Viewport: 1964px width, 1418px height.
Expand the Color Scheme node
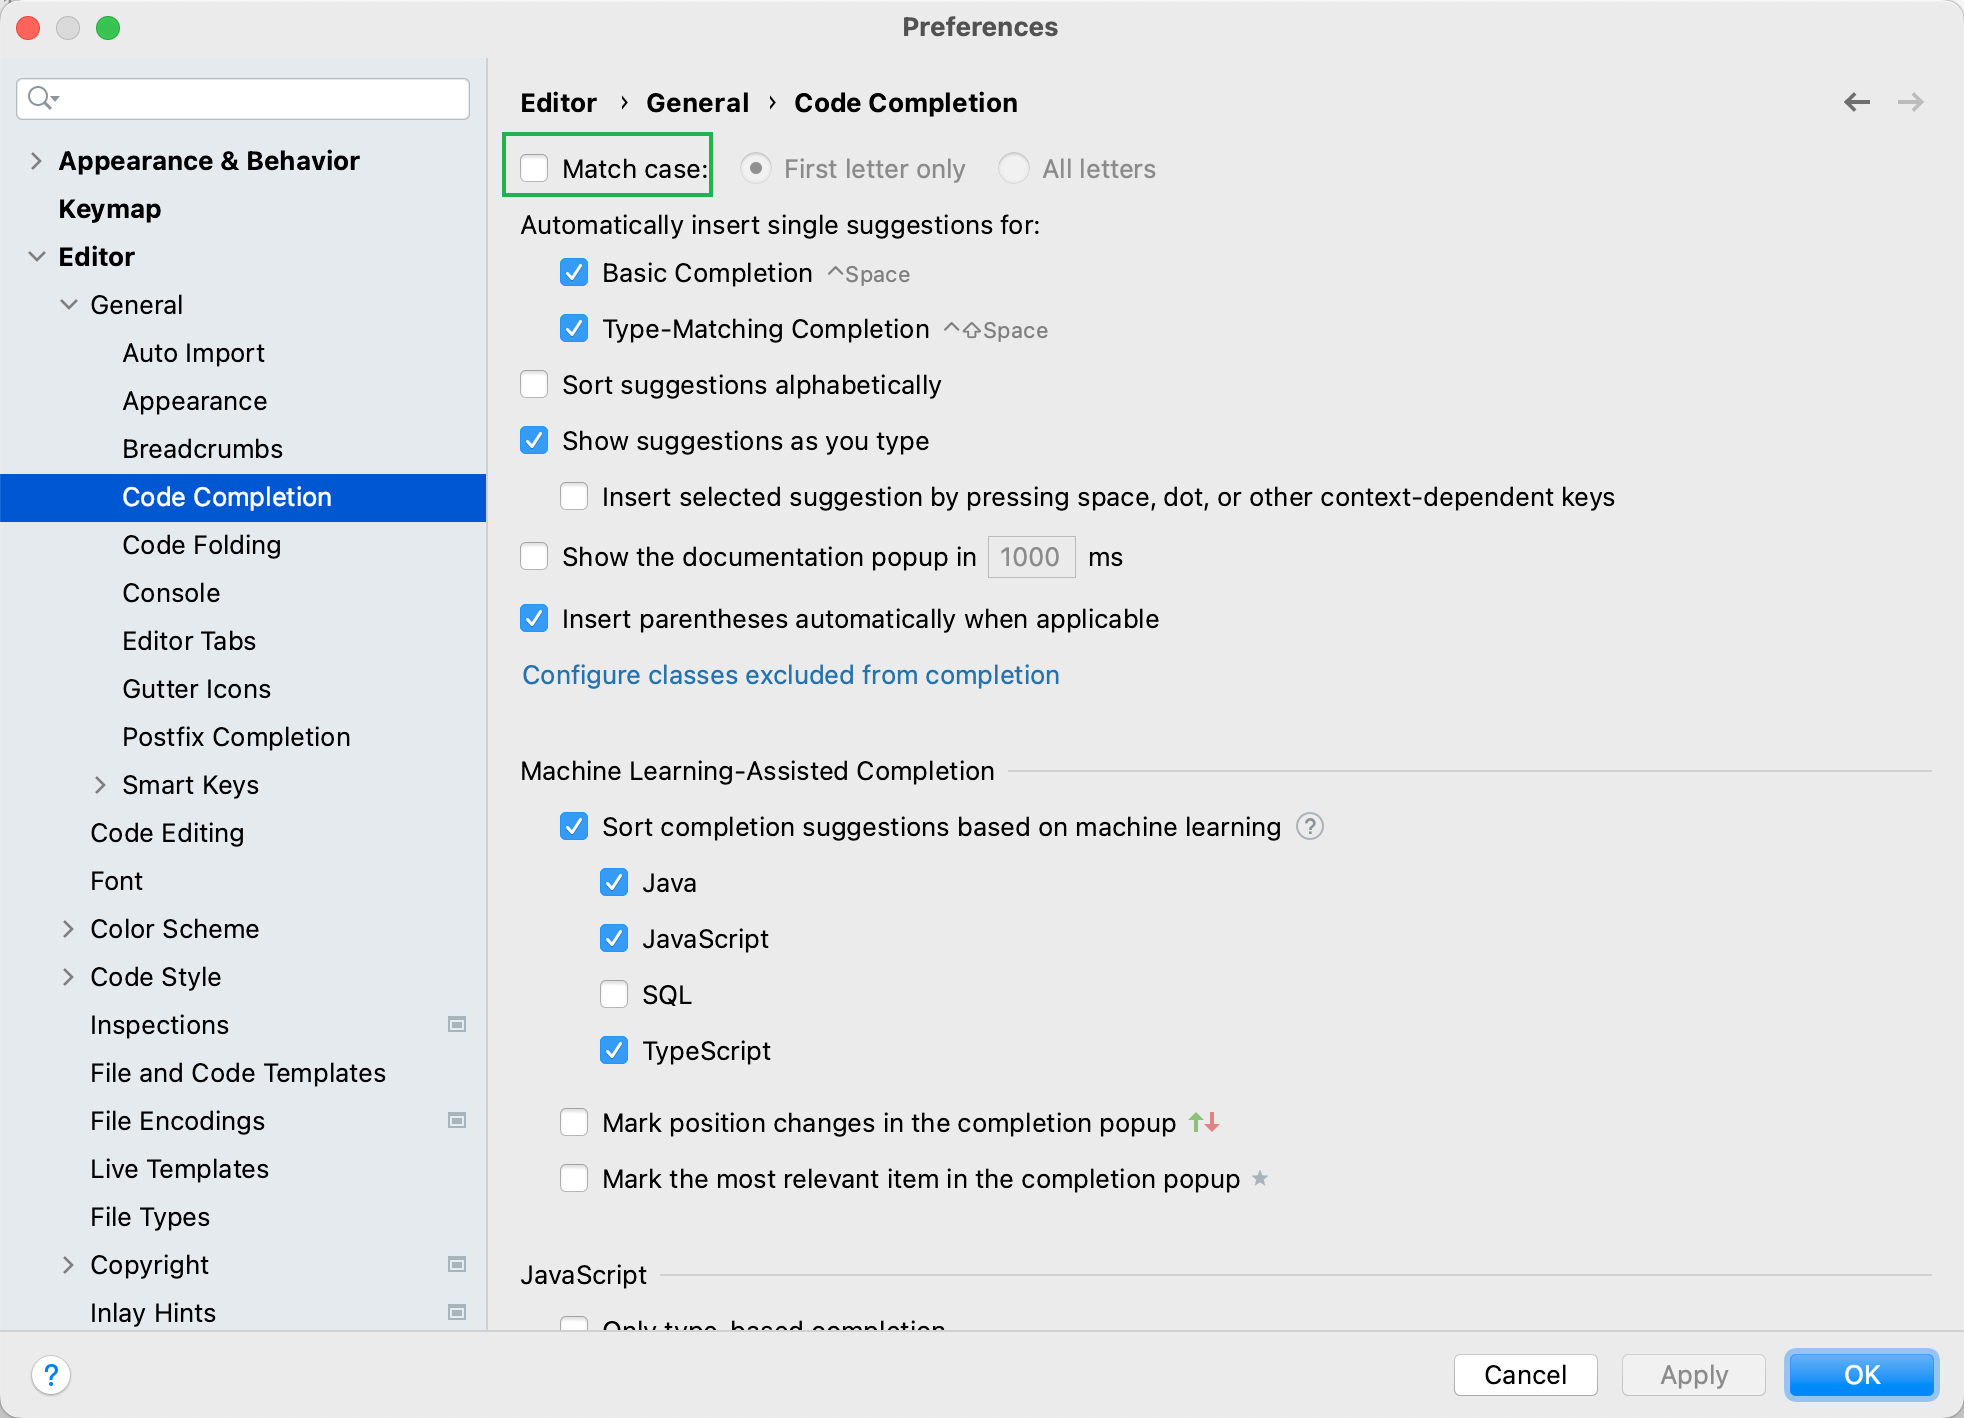coord(68,929)
